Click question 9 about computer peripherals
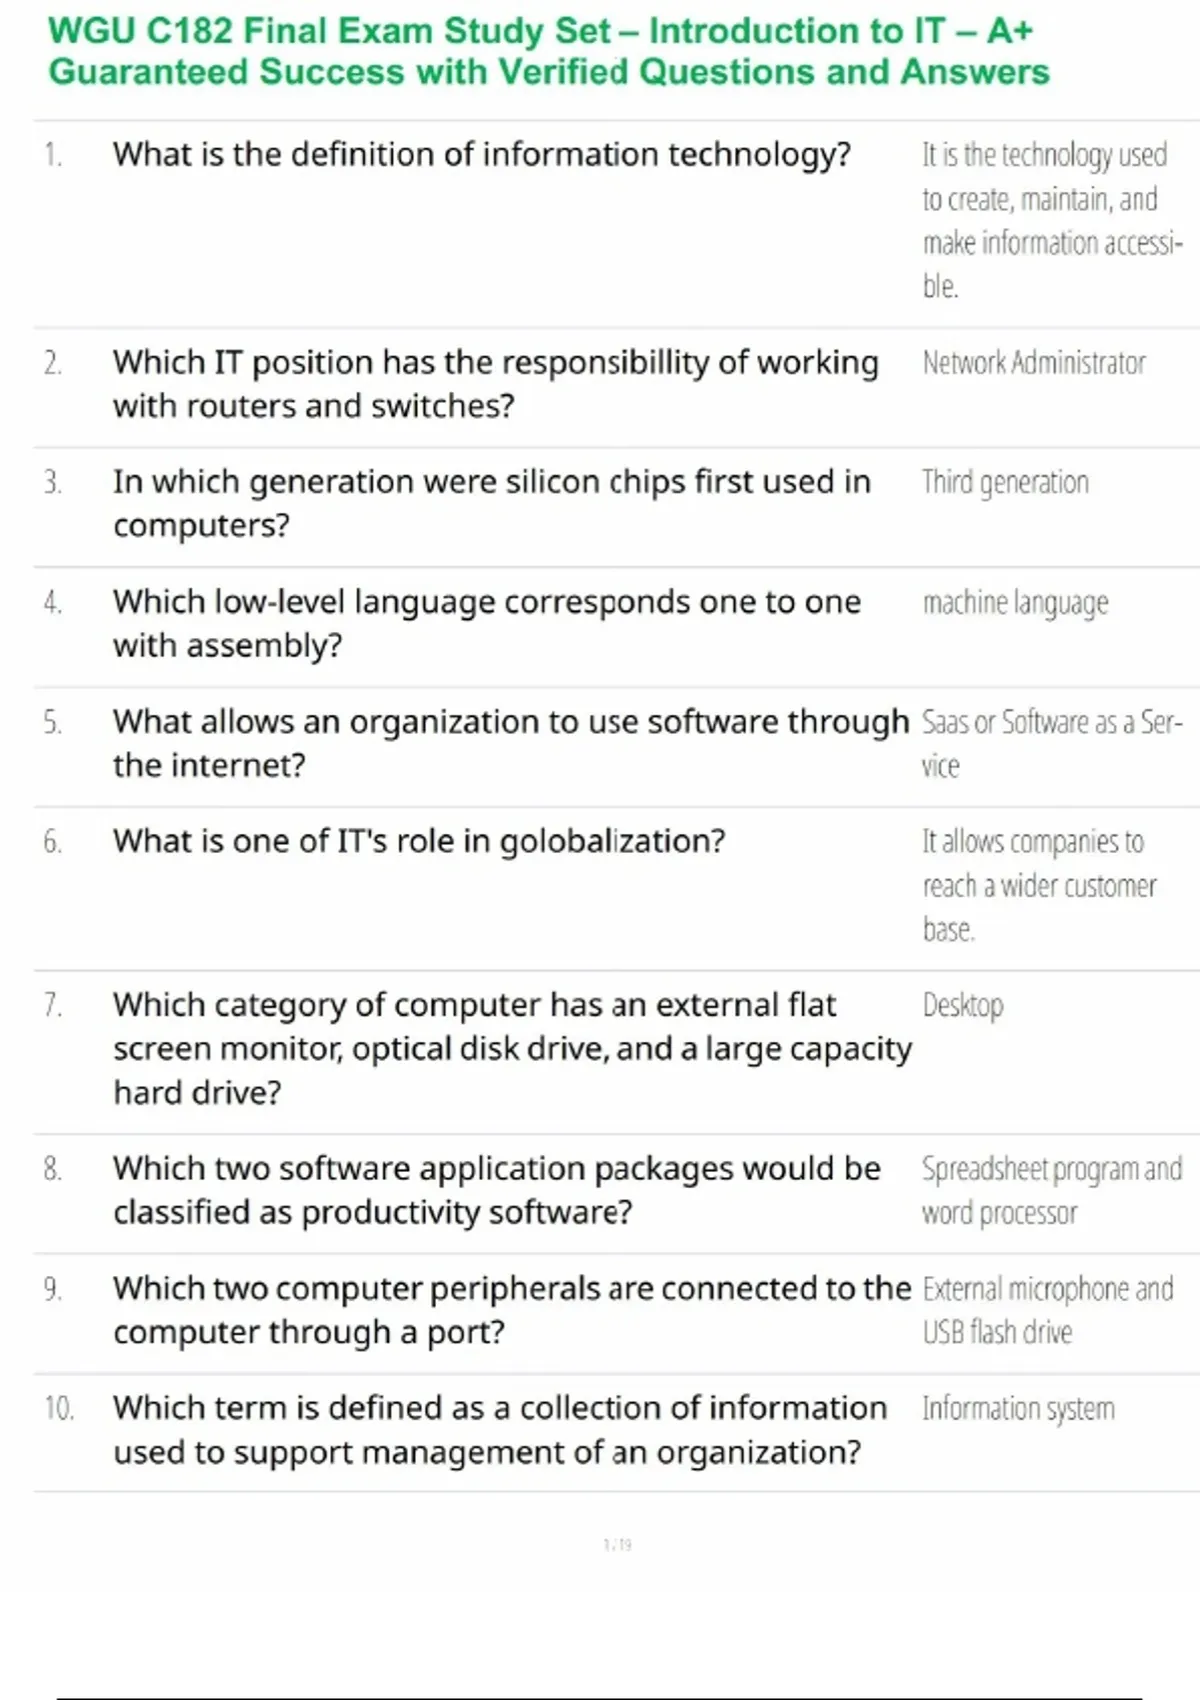 point(511,1310)
